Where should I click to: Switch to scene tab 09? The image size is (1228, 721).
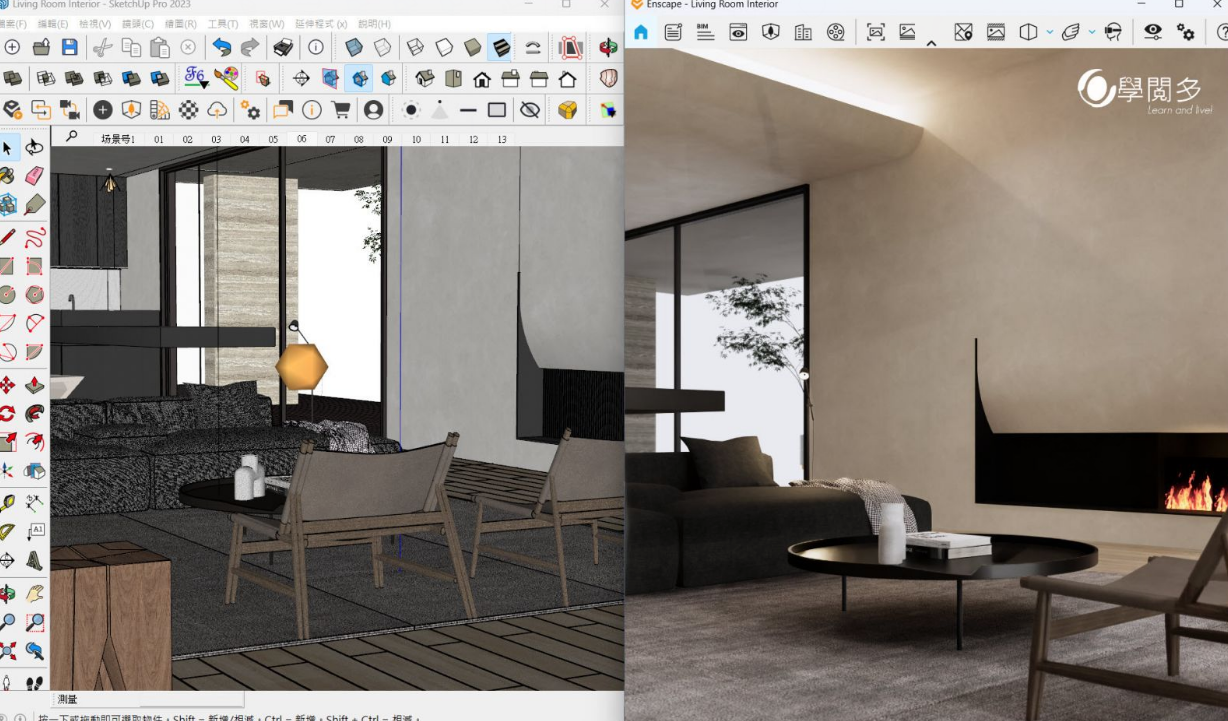pyautogui.click(x=387, y=139)
